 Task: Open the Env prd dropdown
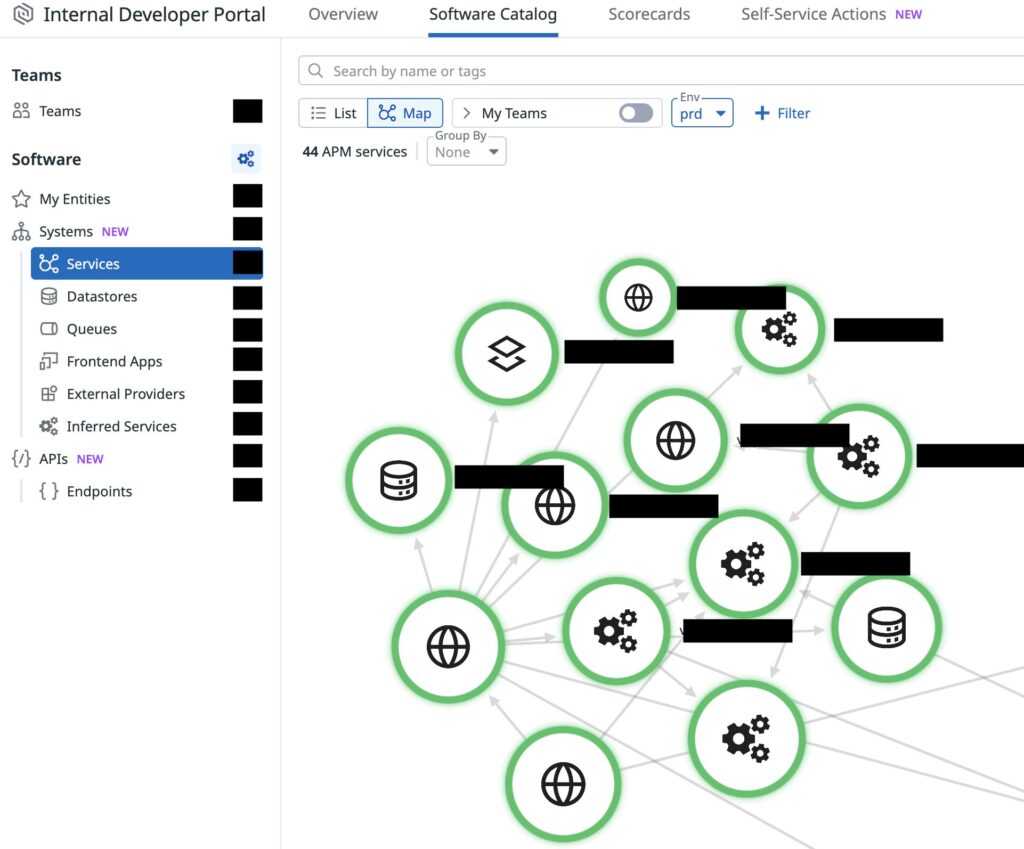pos(702,114)
